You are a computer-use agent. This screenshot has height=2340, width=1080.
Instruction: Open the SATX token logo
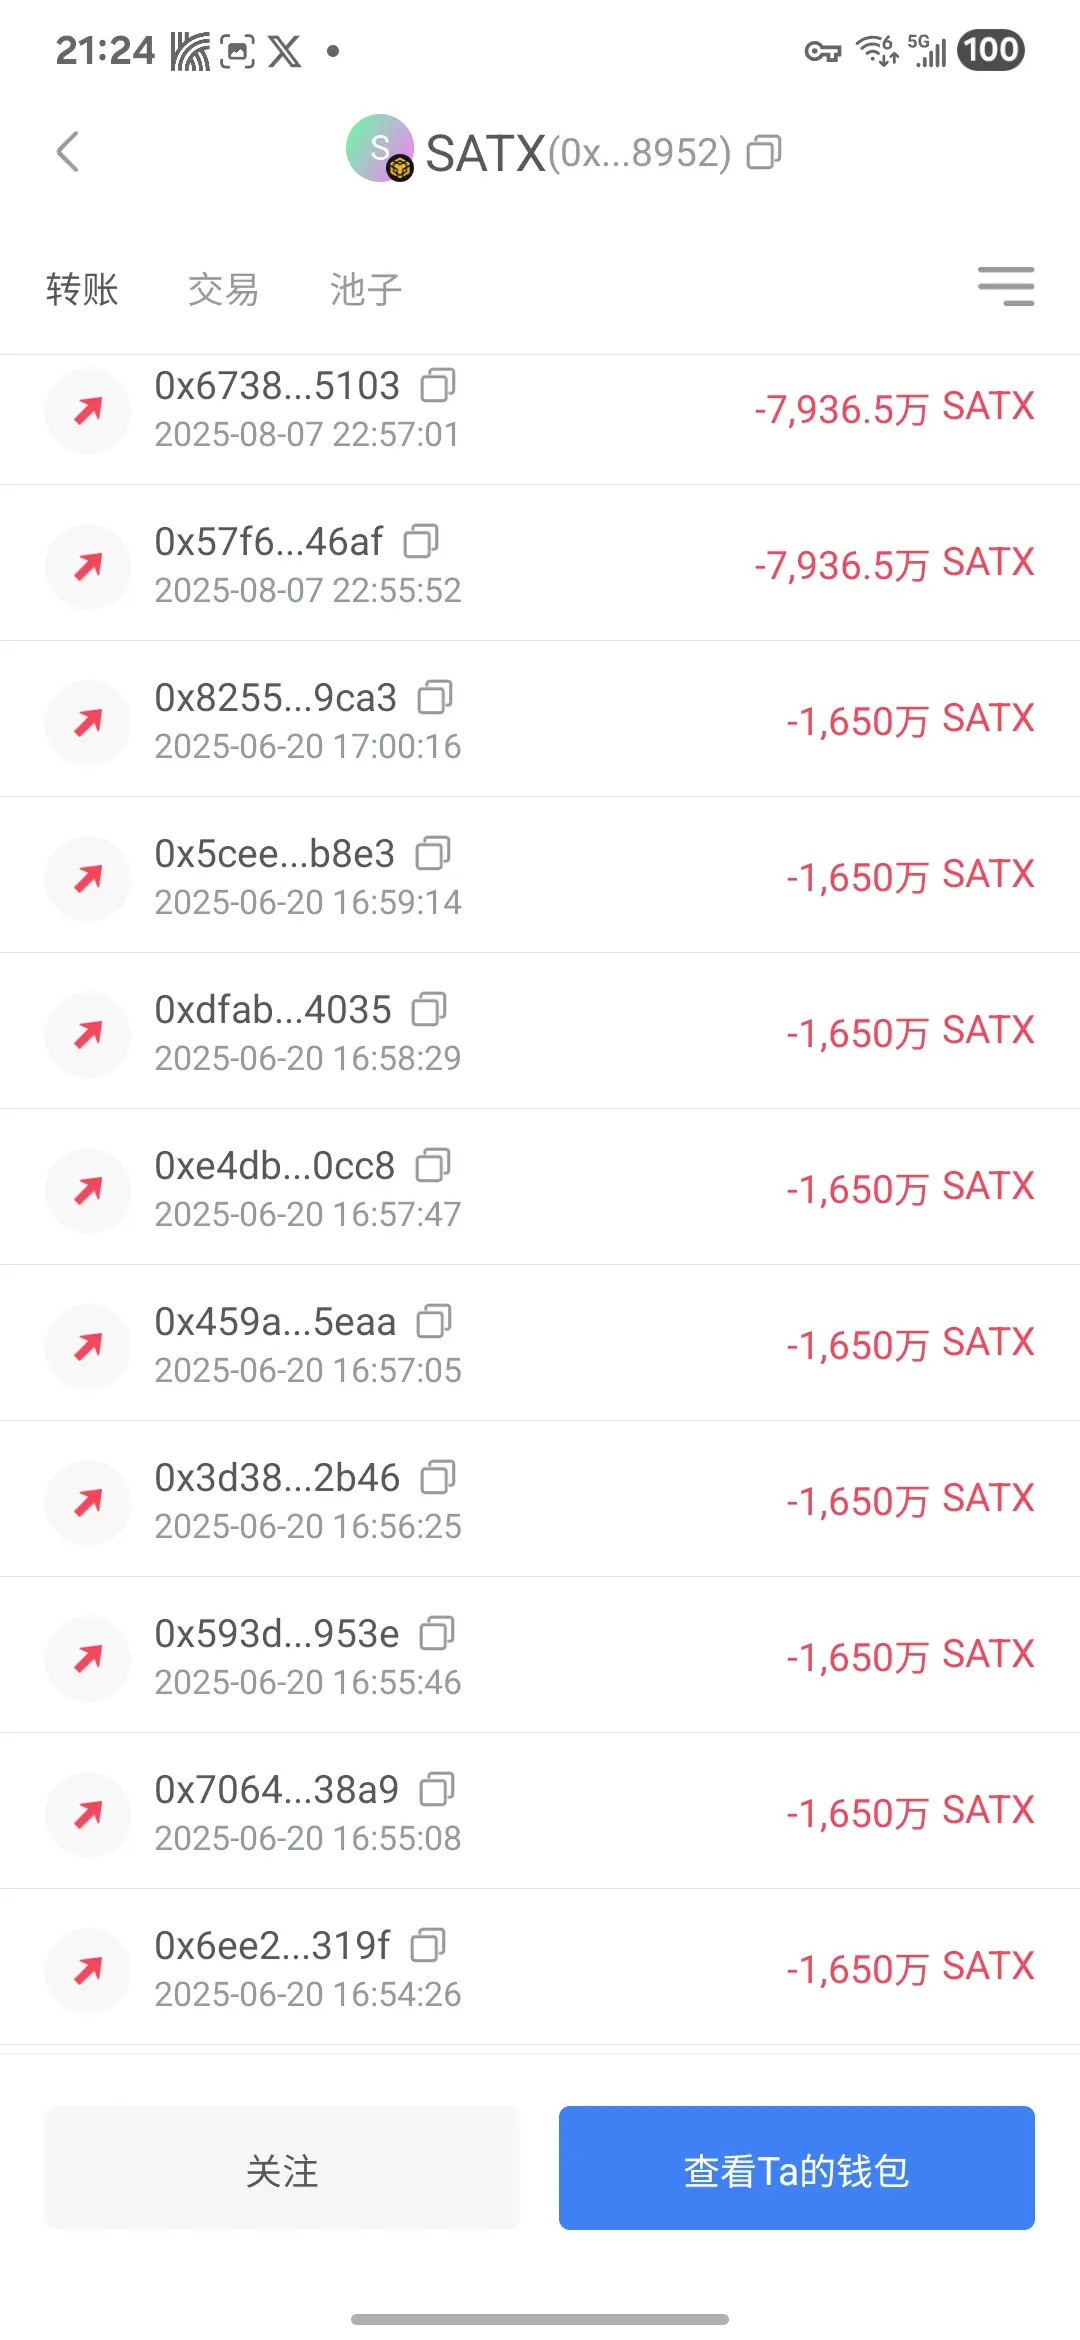coord(379,148)
